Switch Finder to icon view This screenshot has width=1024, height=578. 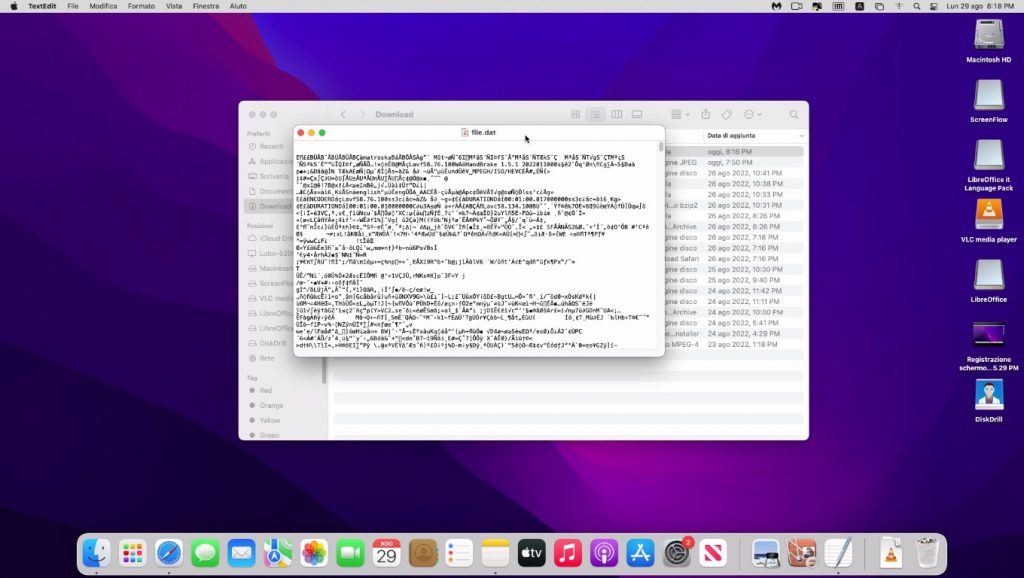[x=576, y=114]
